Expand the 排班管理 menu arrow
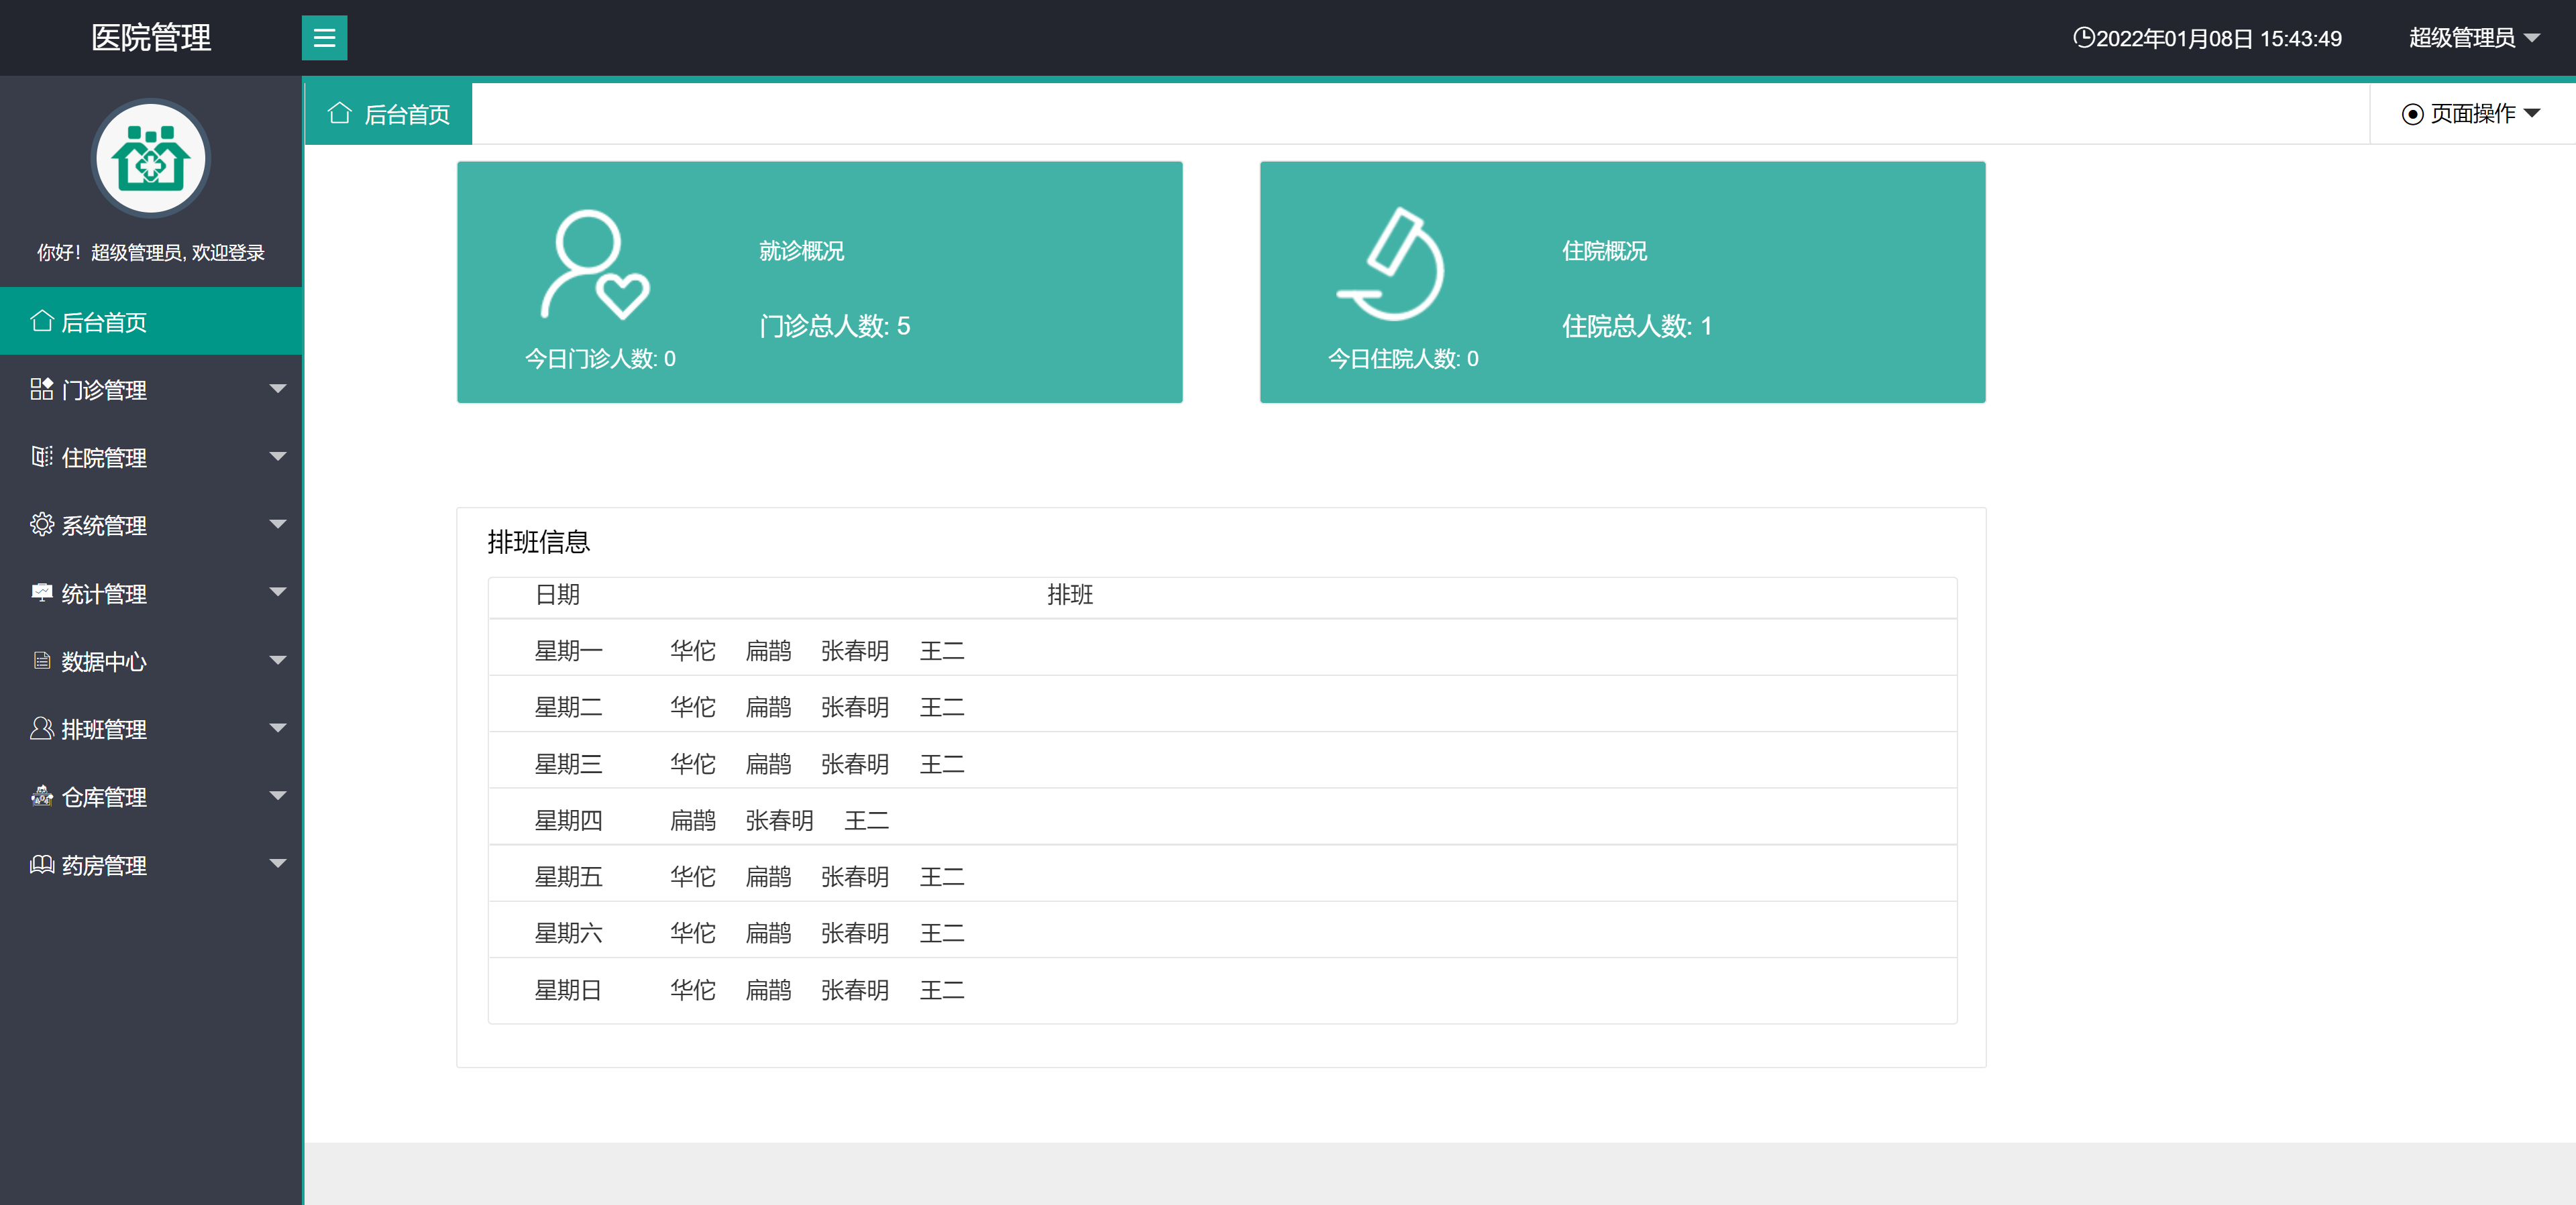Viewport: 2576px width, 1205px height. coord(278,728)
